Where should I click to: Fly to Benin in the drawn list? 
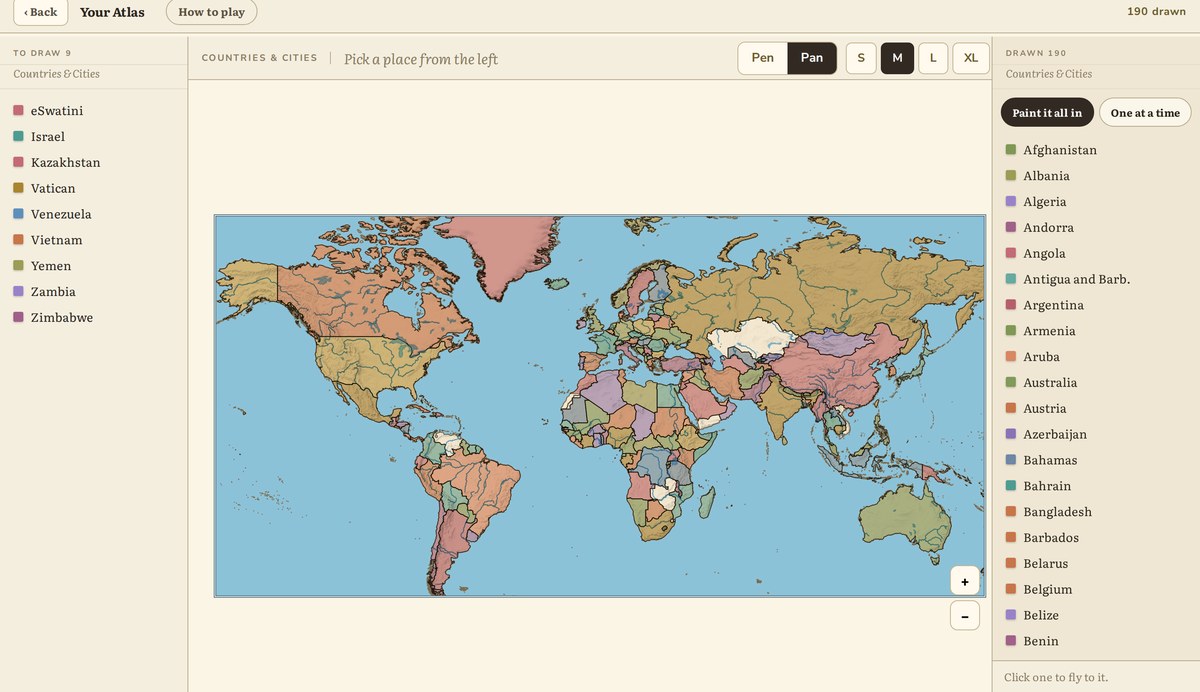point(1096,641)
